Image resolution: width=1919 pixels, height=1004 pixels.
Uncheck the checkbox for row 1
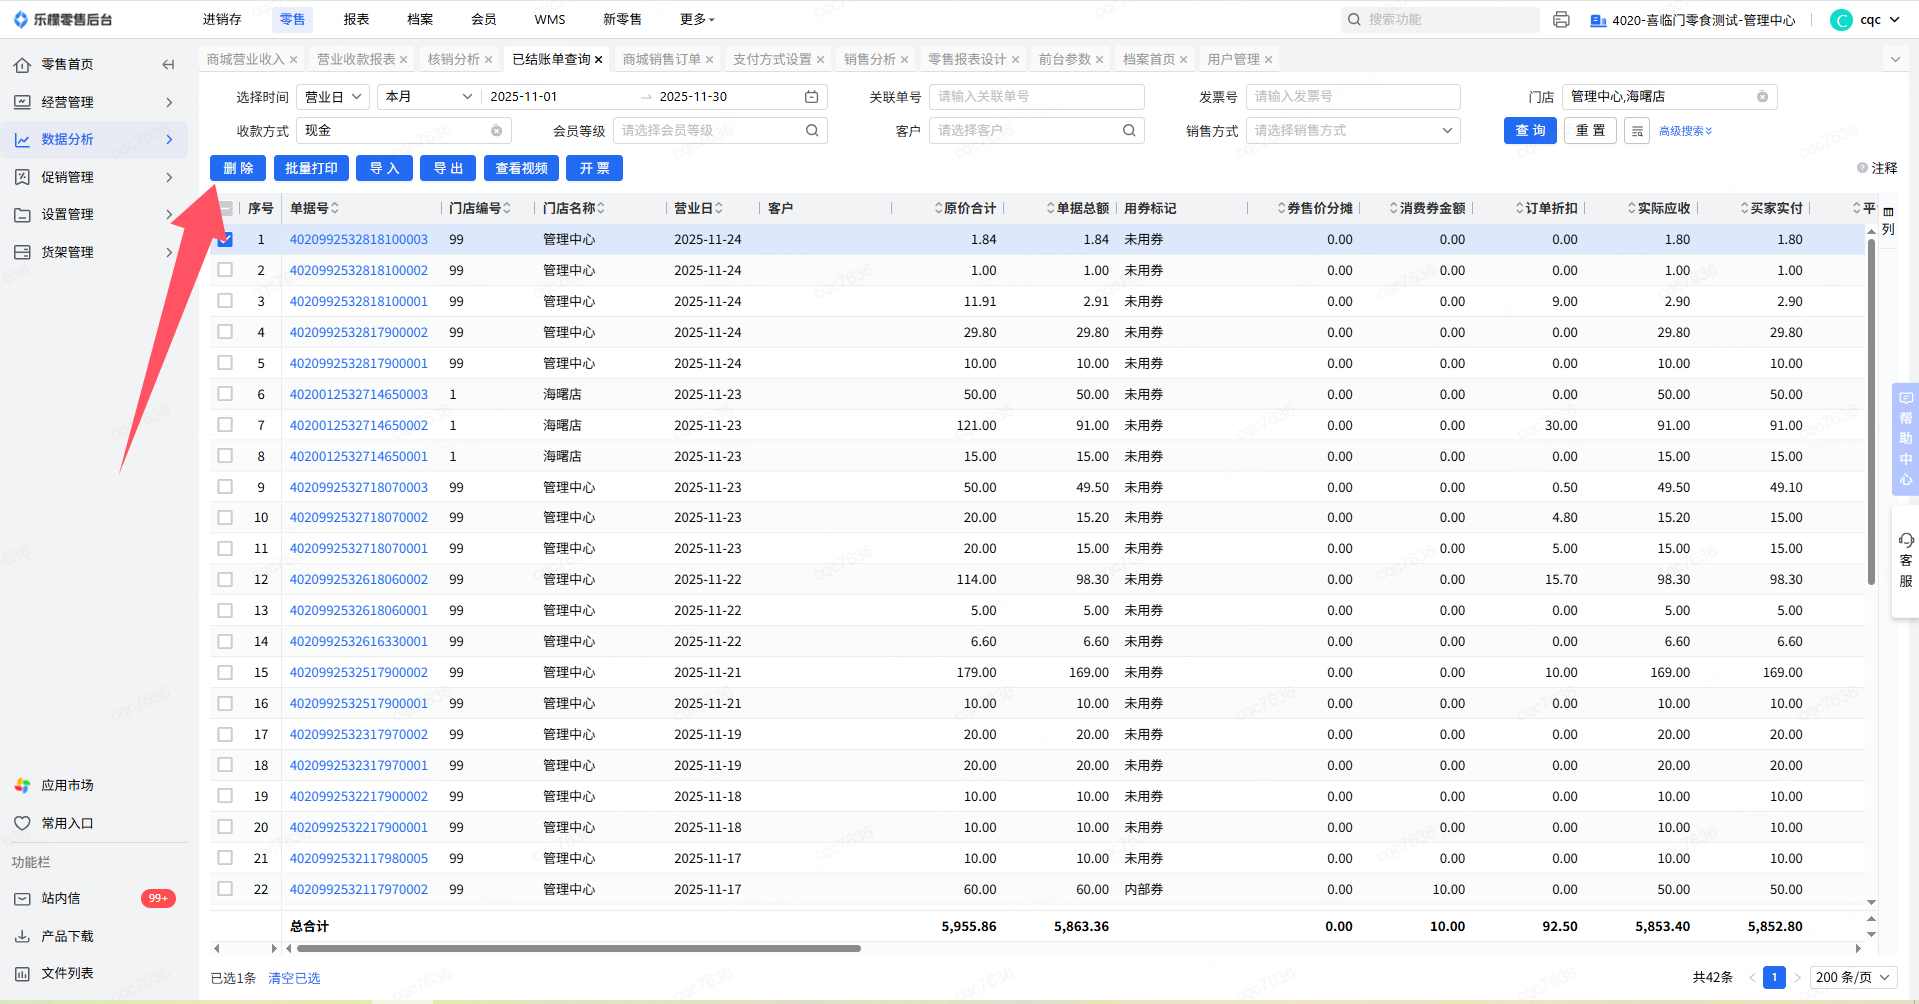(225, 240)
